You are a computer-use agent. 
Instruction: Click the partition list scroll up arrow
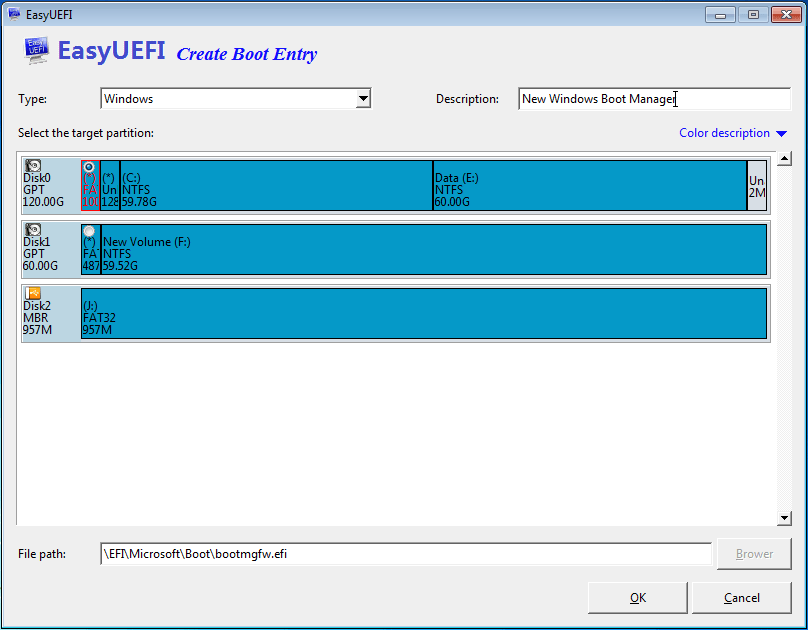point(784,158)
